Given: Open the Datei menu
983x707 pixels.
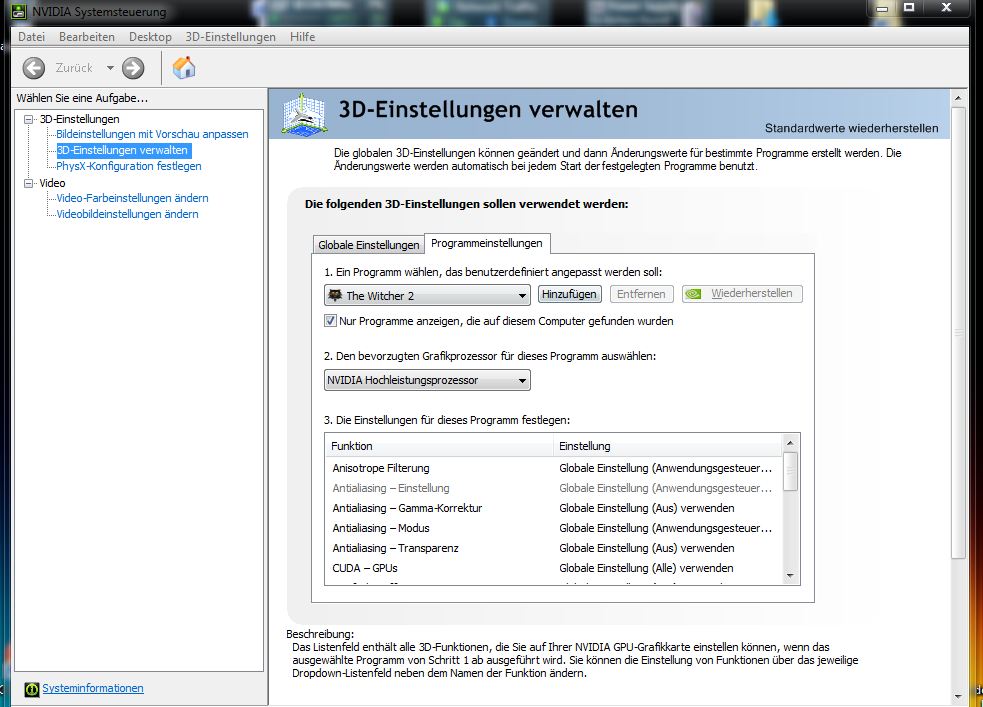Looking at the screenshot, I should point(31,36).
